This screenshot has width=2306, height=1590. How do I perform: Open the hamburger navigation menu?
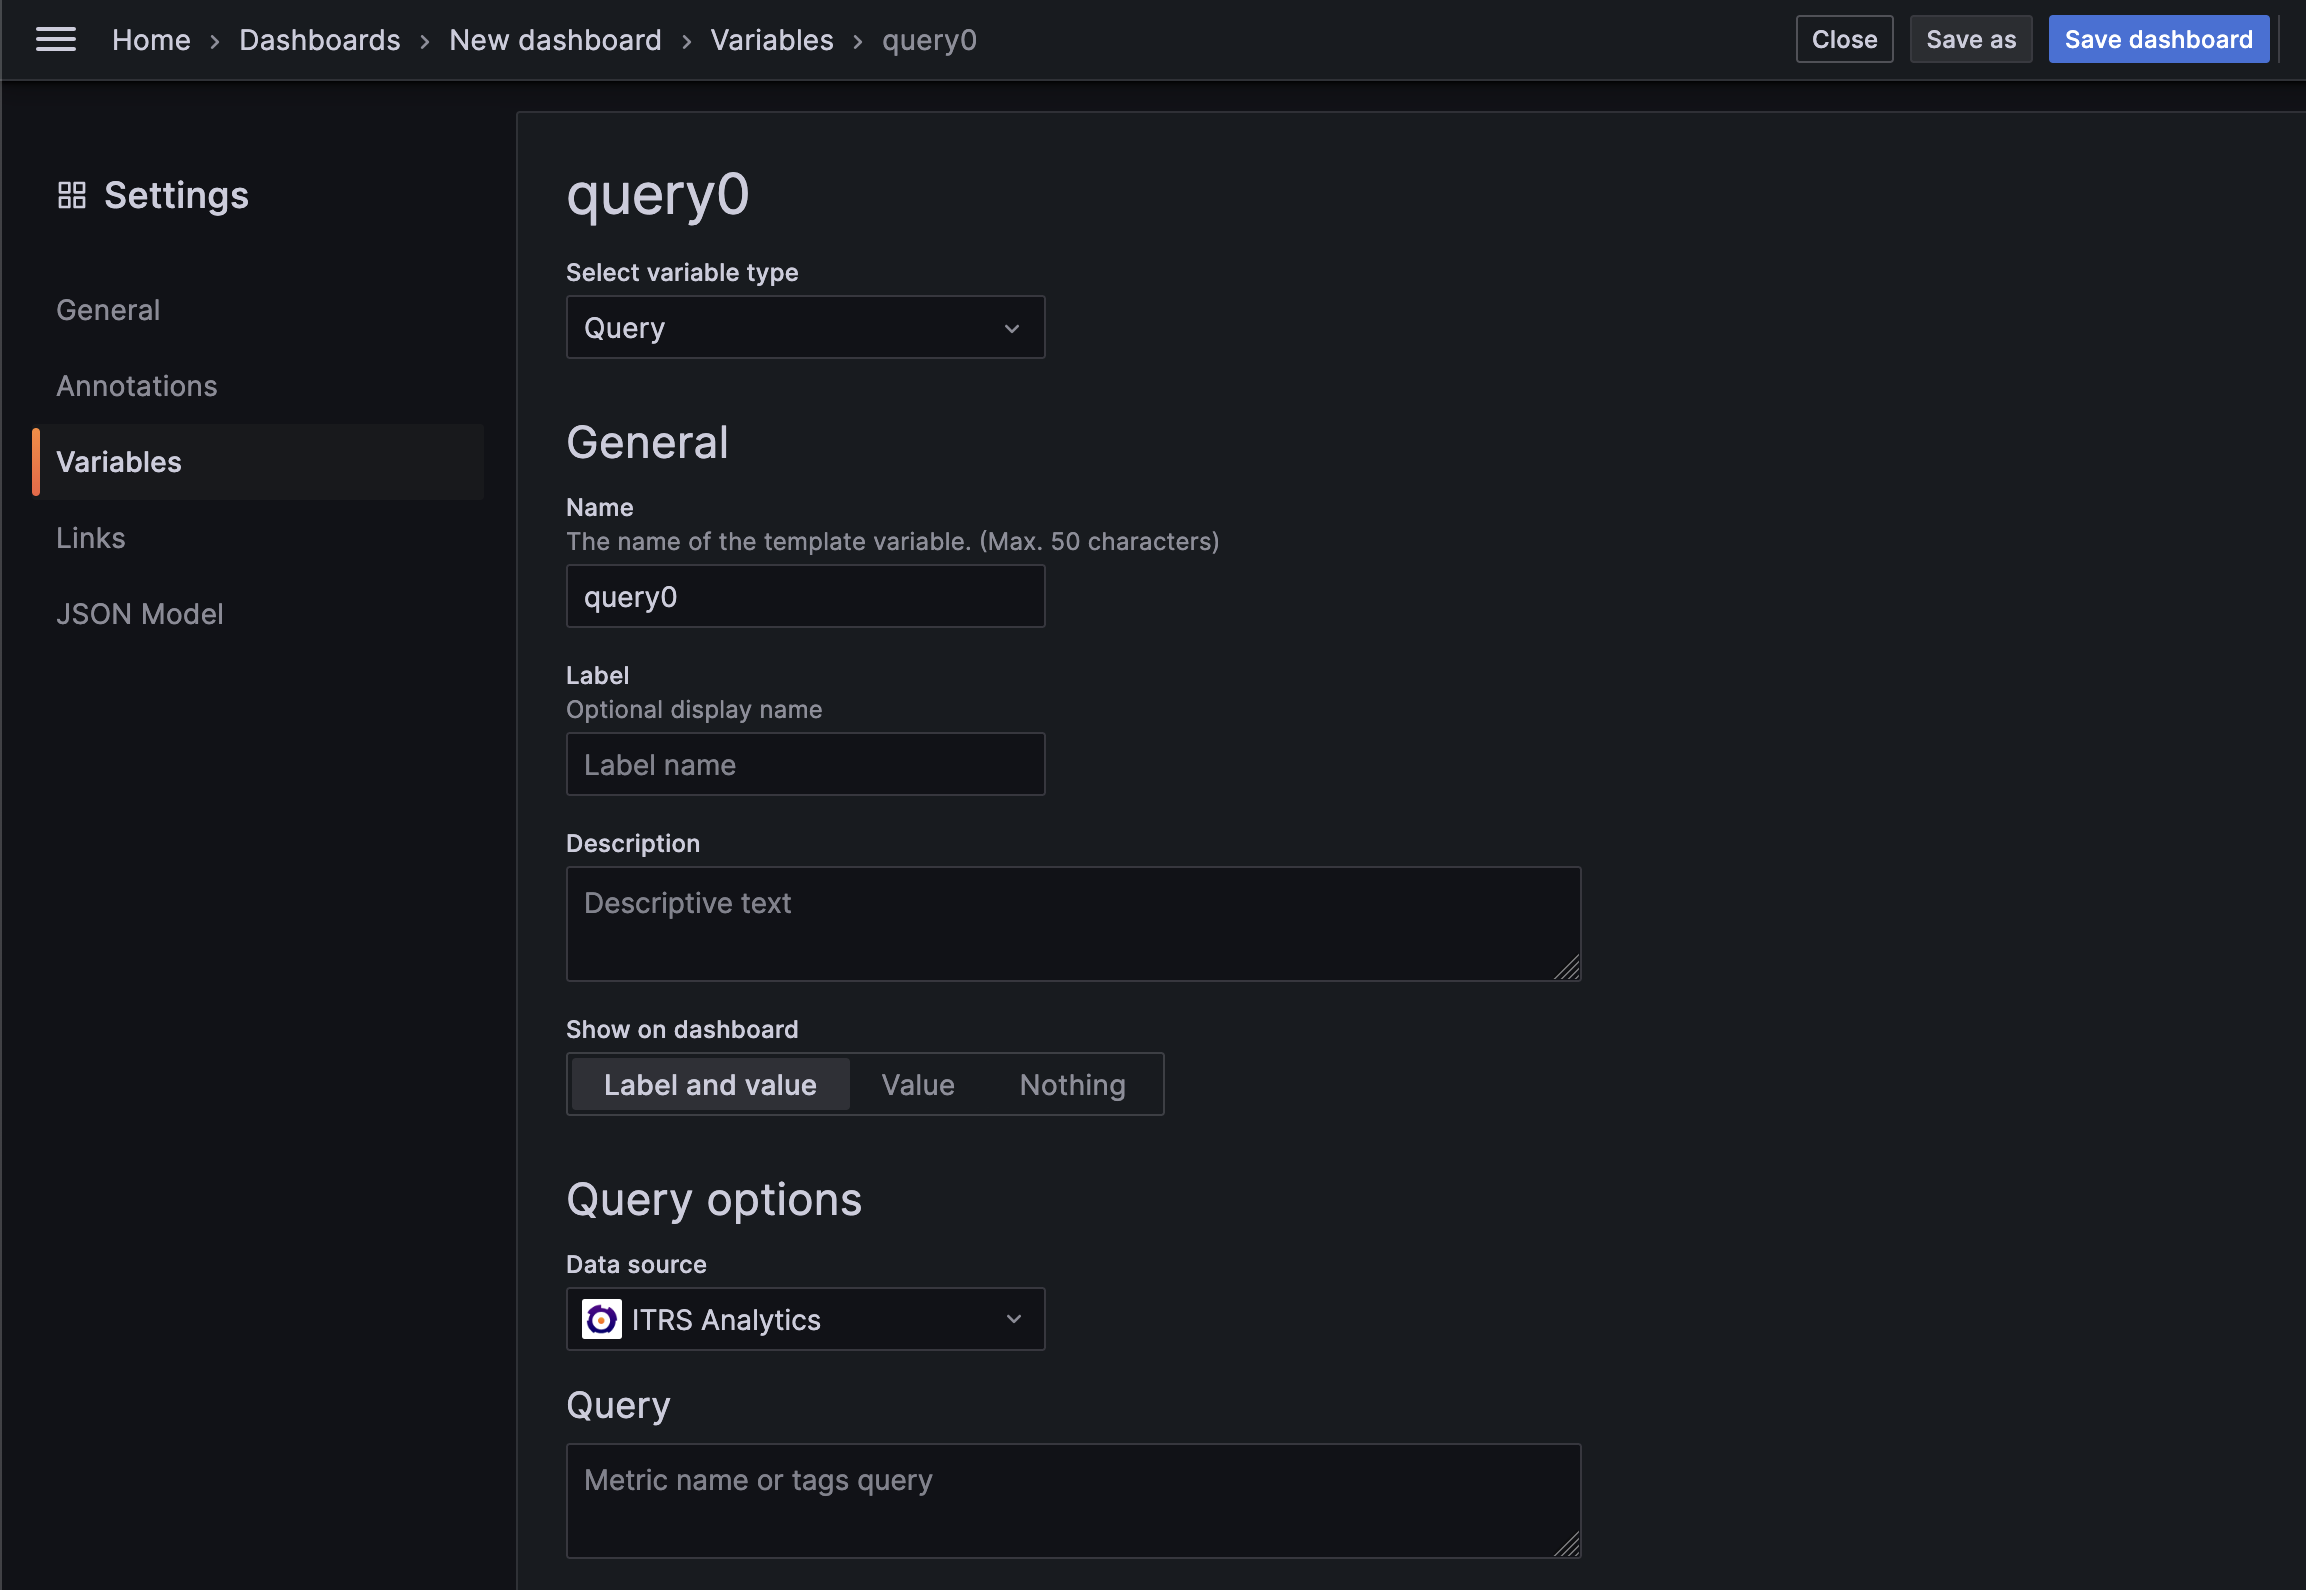click(56, 39)
